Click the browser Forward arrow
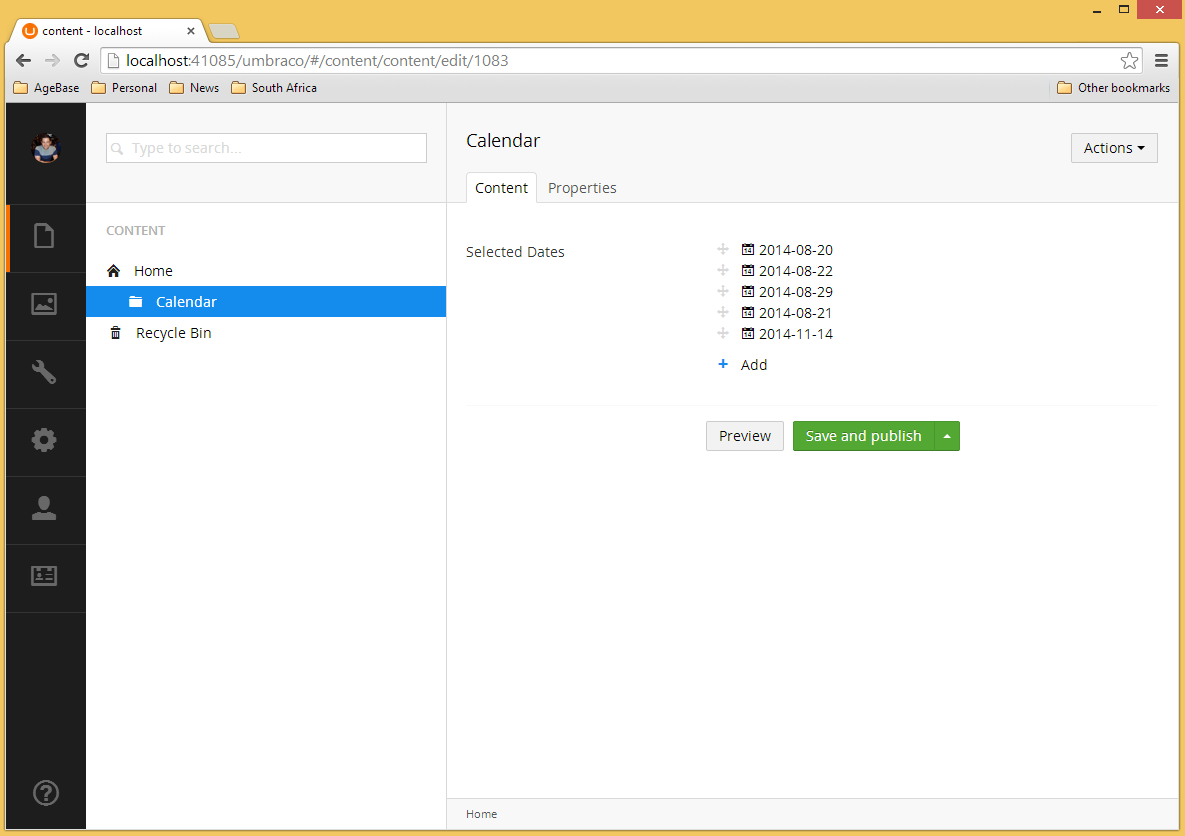Viewport: 1185px width, 836px height. pos(52,60)
